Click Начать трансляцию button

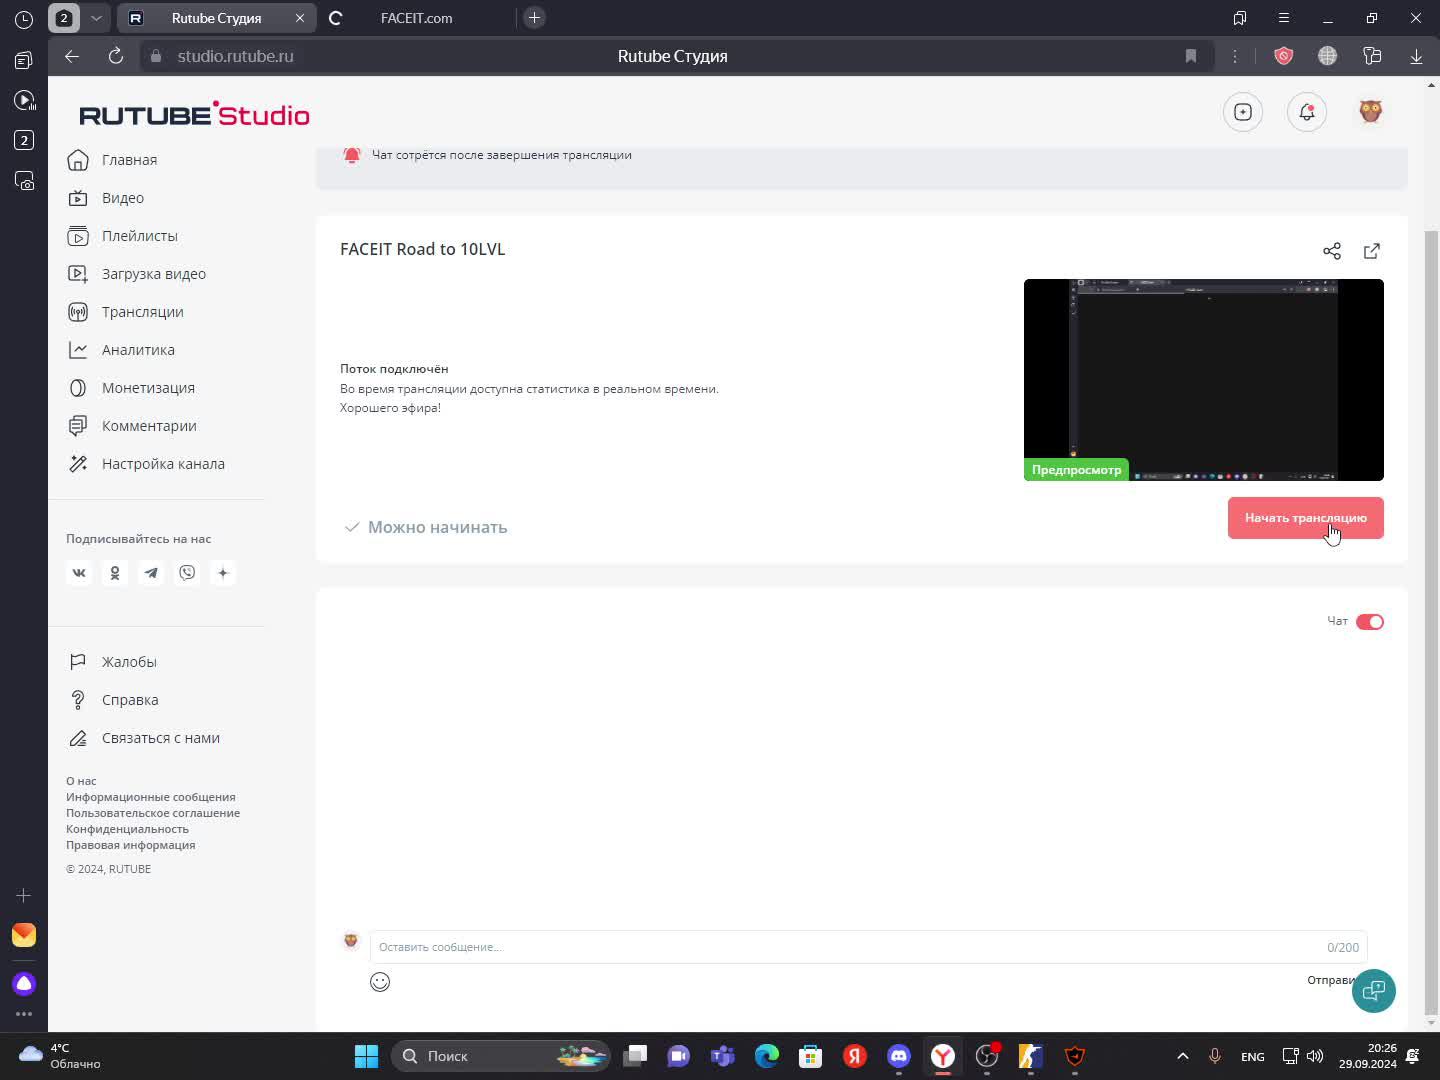coord(1306,518)
